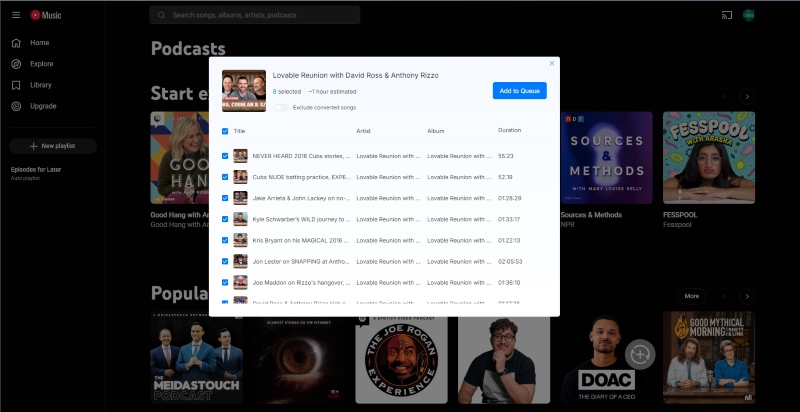Click the Explore compass icon
This screenshot has height=412, width=800.
coord(16,64)
